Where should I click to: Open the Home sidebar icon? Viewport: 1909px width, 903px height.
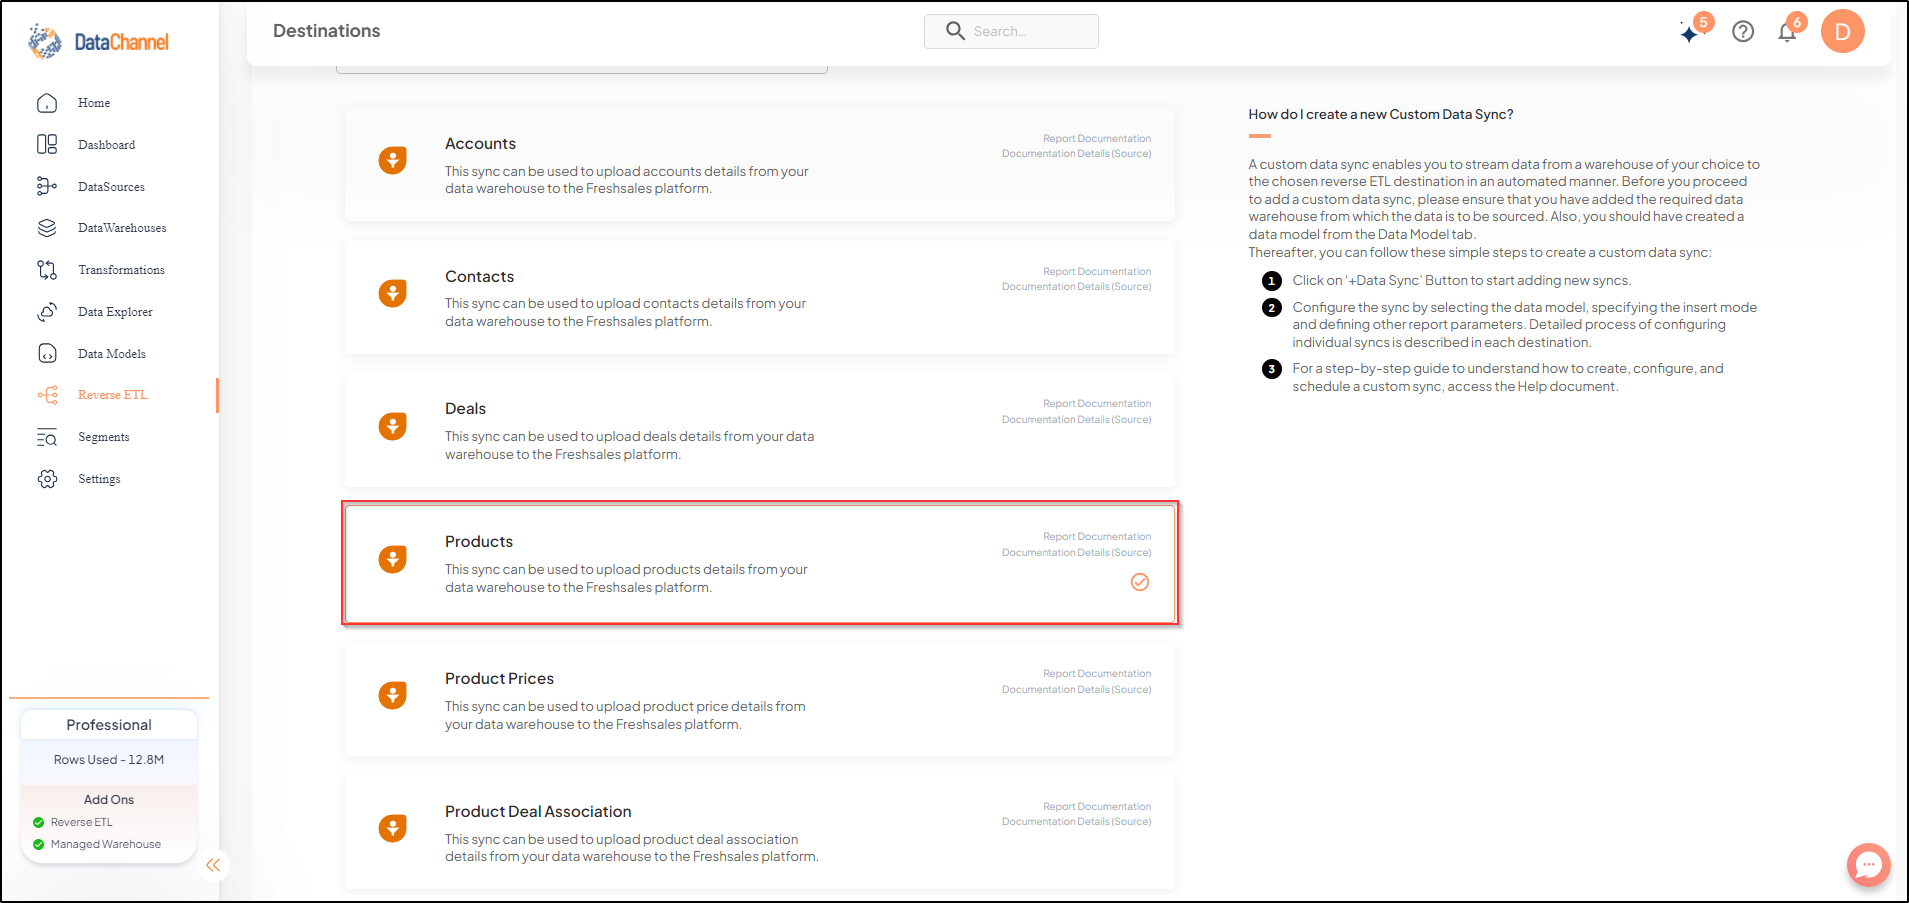pos(47,103)
